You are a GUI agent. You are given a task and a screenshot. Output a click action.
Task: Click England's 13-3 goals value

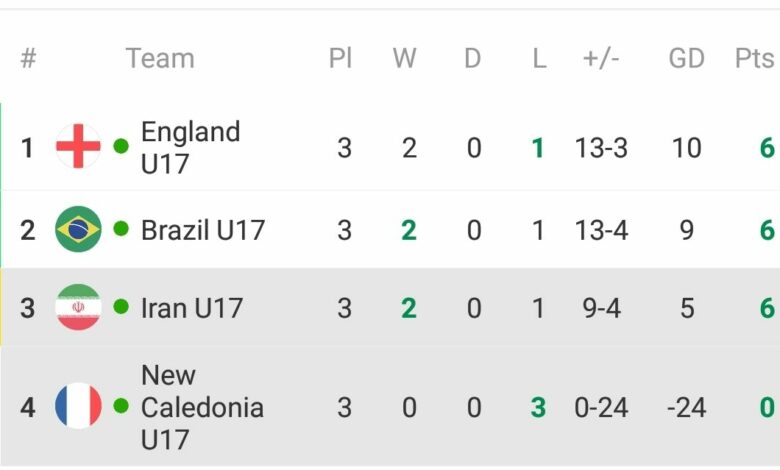(x=601, y=148)
